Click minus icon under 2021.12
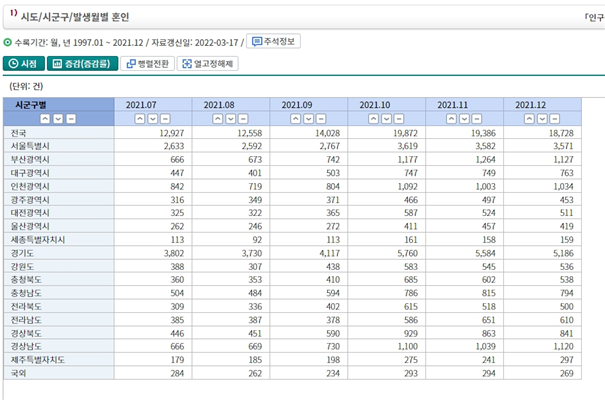Screen dimensions: 605x404 (555, 119)
